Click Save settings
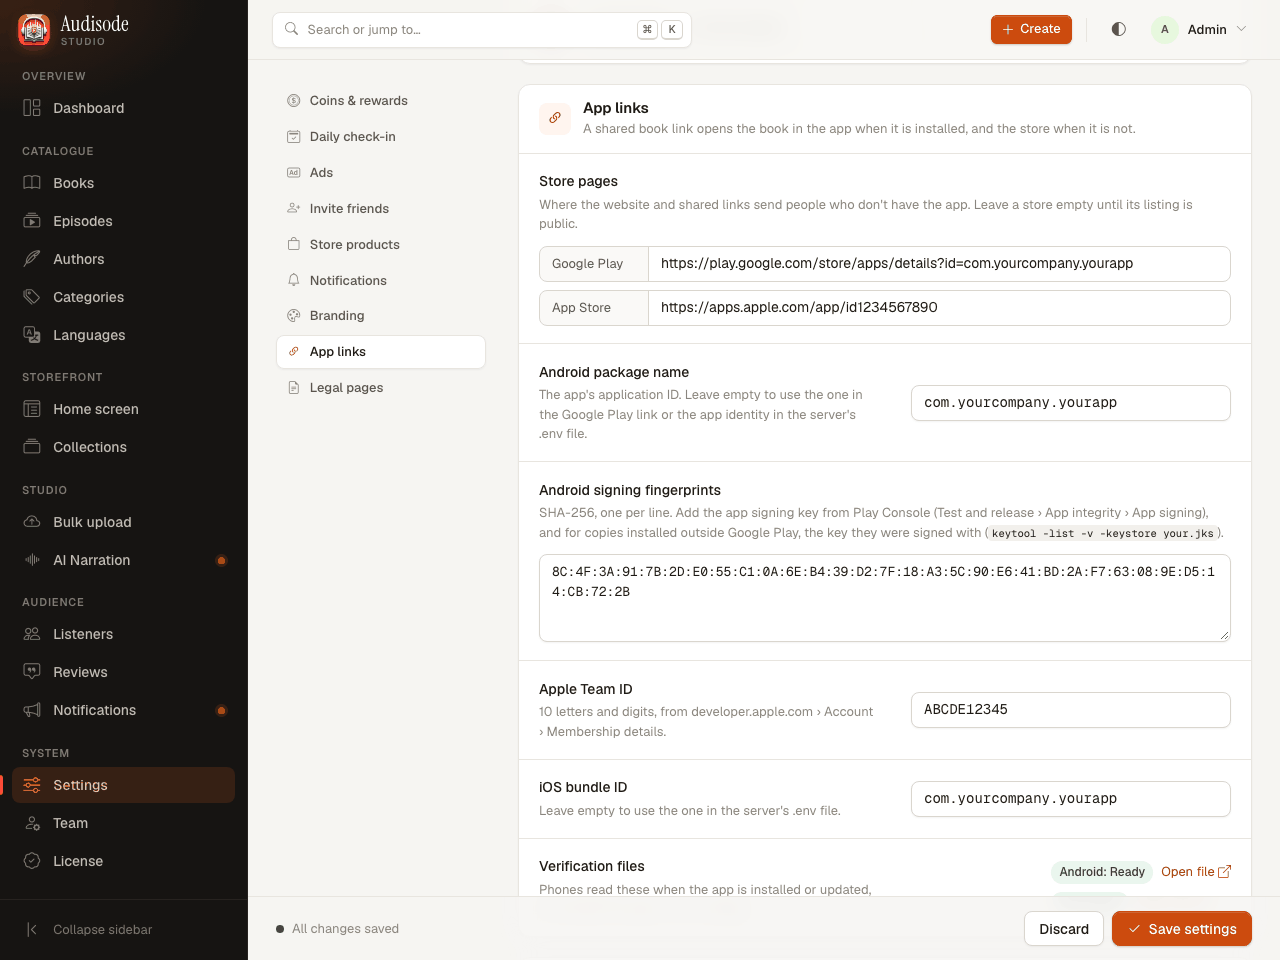 click(1182, 929)
